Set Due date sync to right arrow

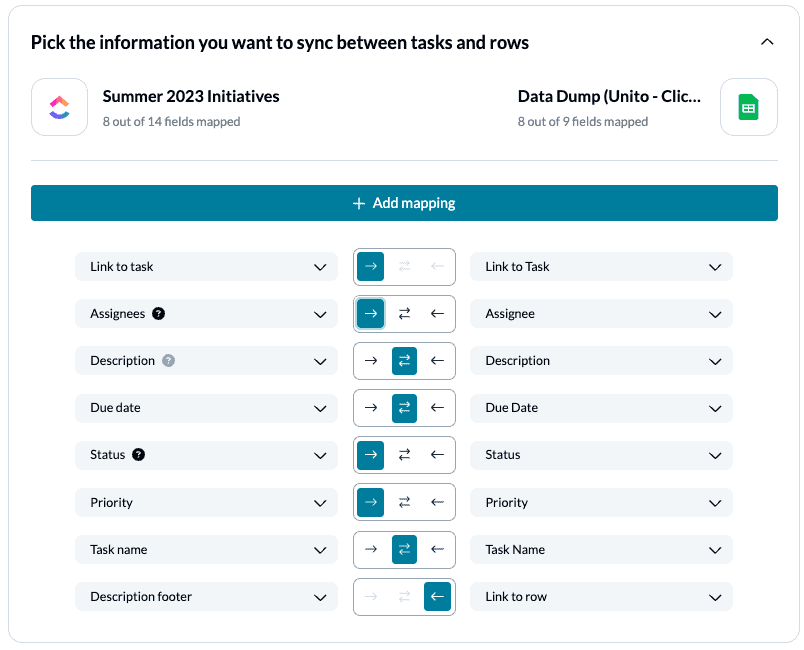(371, 408)
